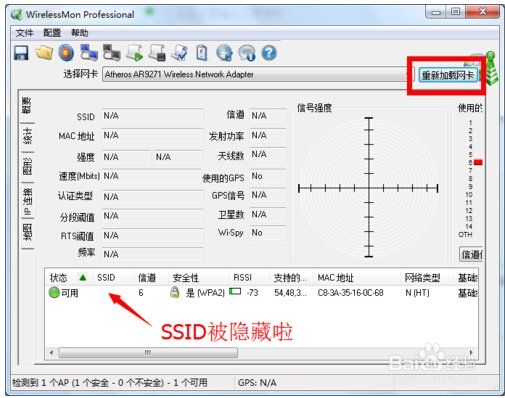This screenshot has width=505, height=398.
Task: Open the blue question mark help icon
Action: pyautogui.click(x=269, y=53)
